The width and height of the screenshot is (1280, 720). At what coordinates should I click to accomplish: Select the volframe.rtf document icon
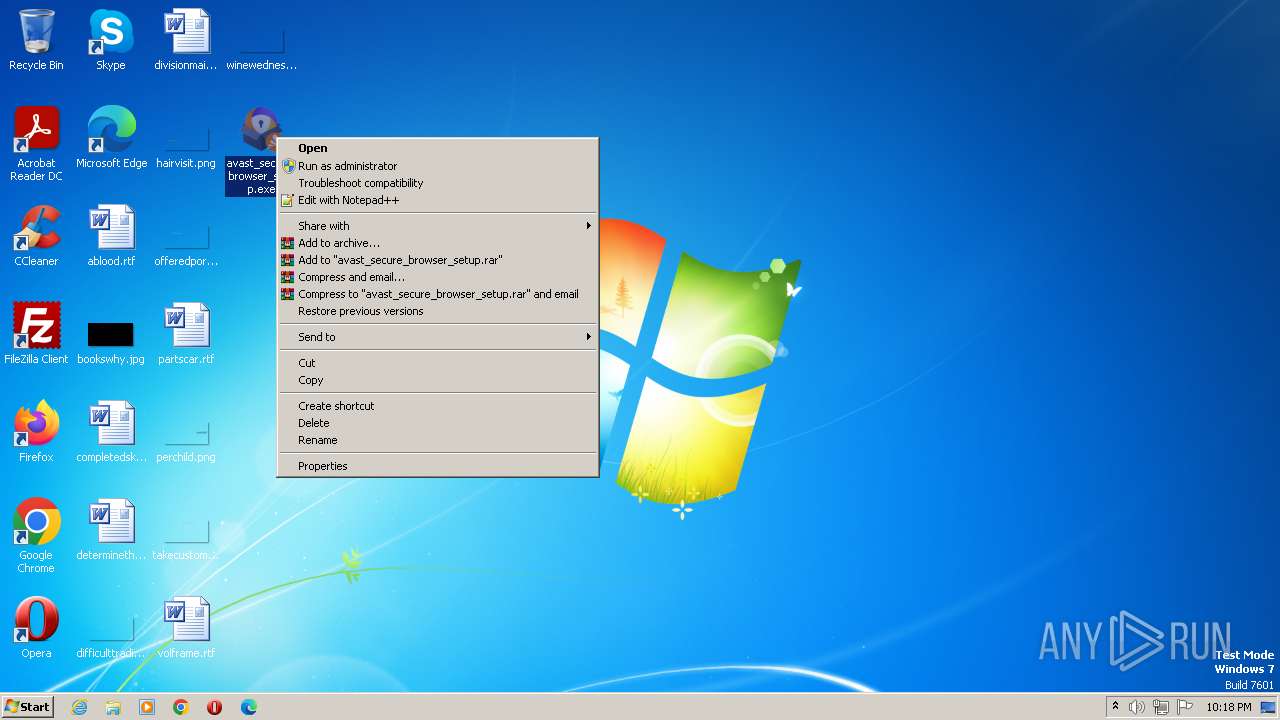point(186,628)
